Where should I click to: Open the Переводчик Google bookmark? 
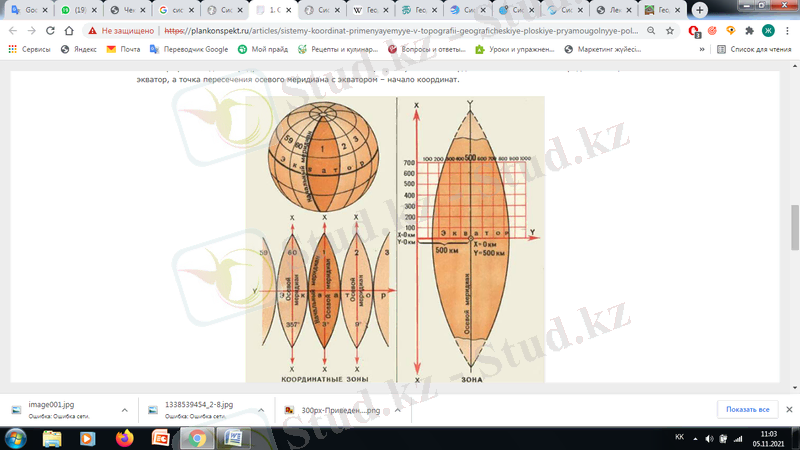[x=189, y=48]
